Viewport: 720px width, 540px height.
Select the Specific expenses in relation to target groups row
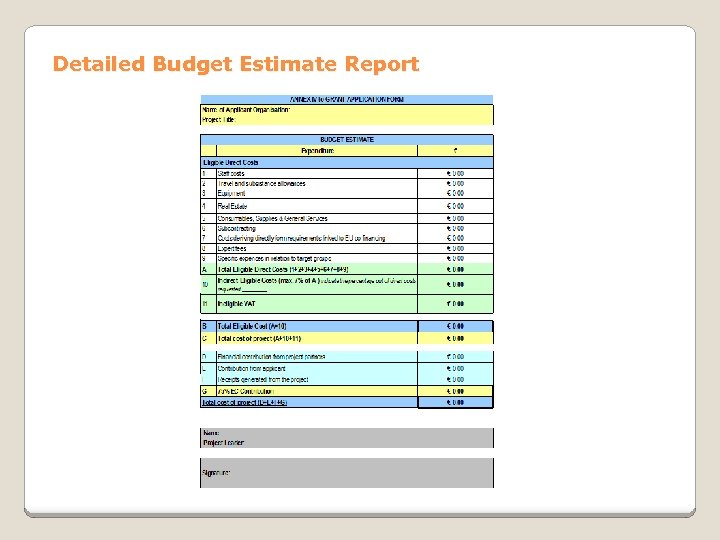(x=347, y=259)
